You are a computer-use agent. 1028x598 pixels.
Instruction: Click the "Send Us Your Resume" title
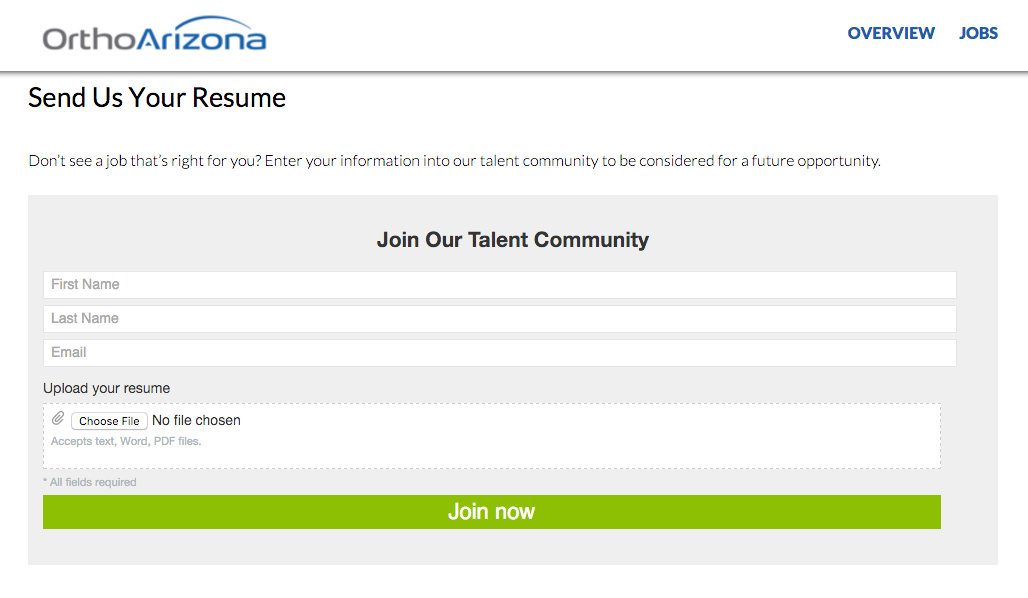tap(157, 98)
